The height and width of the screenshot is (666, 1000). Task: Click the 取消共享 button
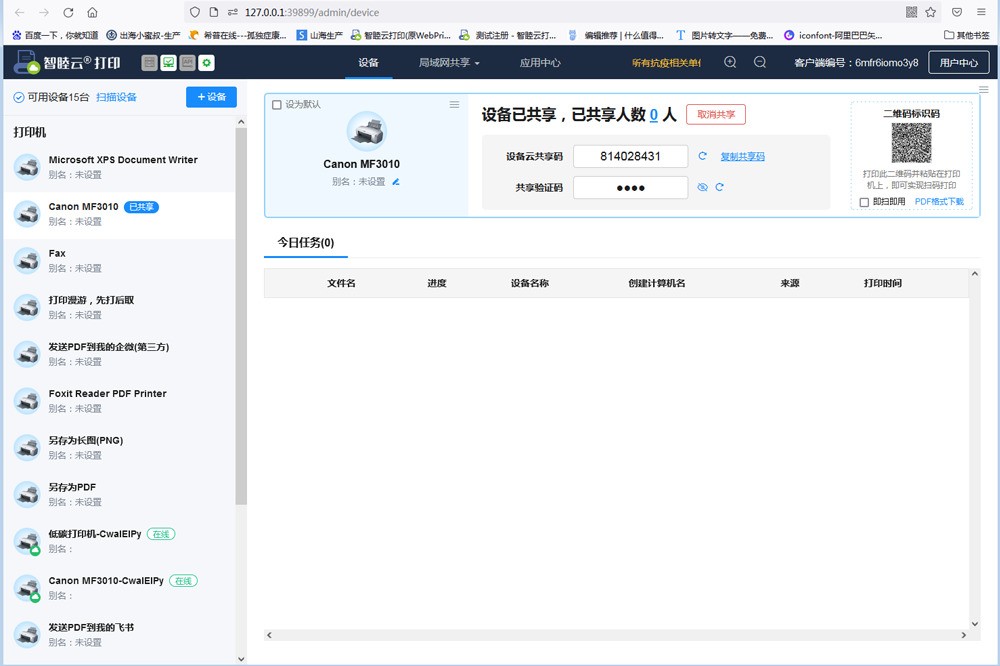[715, 113]
